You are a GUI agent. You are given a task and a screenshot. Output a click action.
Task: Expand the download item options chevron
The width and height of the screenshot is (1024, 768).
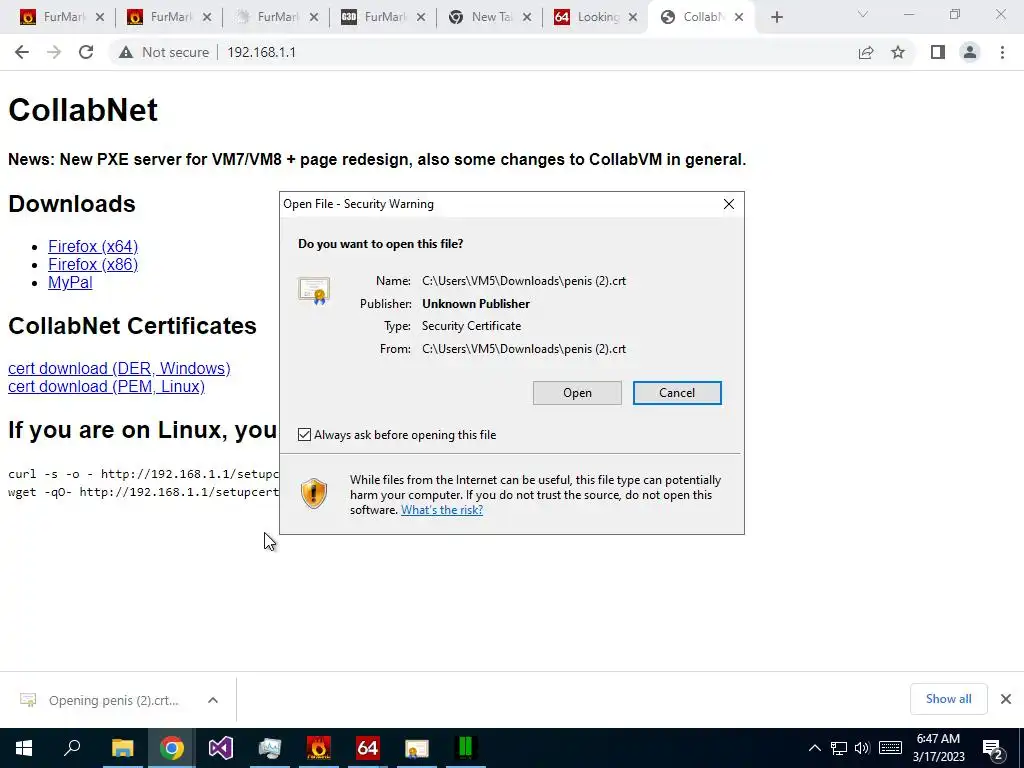213,700
